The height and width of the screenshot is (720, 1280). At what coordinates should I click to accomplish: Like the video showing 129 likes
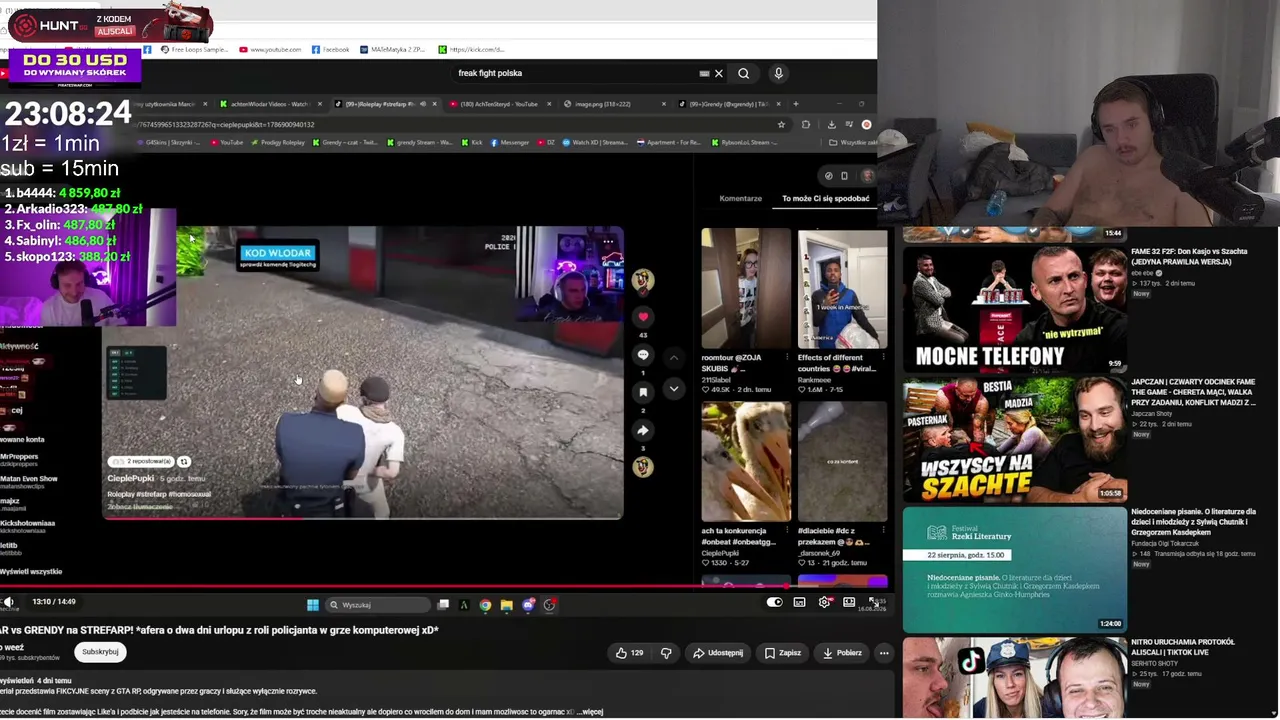(629, 653)
